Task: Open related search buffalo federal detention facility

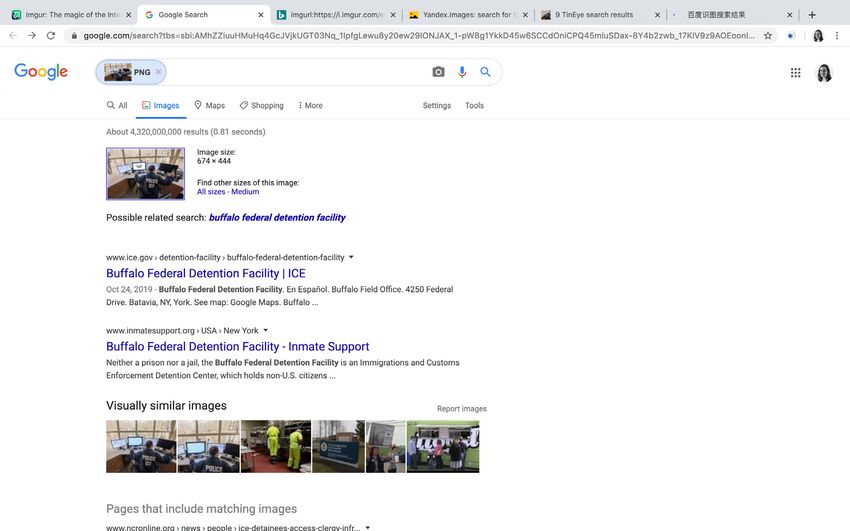Action: (x=277, y=218)
